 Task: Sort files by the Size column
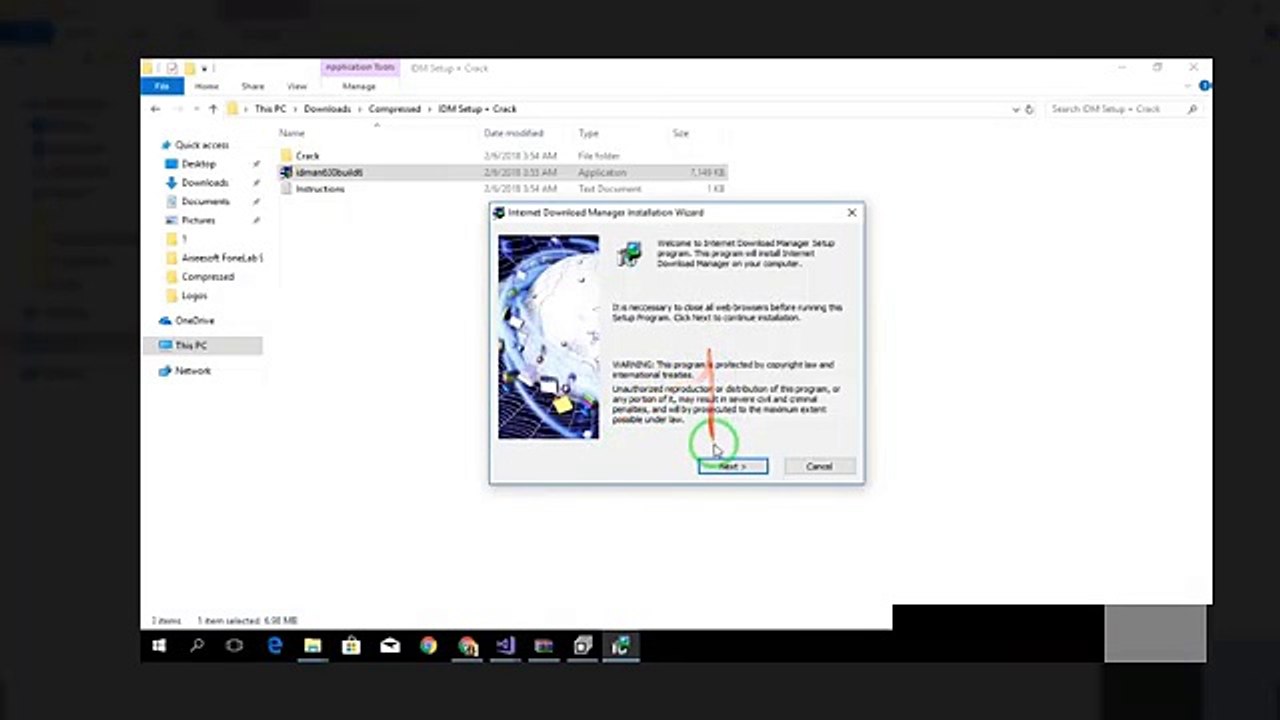pos(681,133)
